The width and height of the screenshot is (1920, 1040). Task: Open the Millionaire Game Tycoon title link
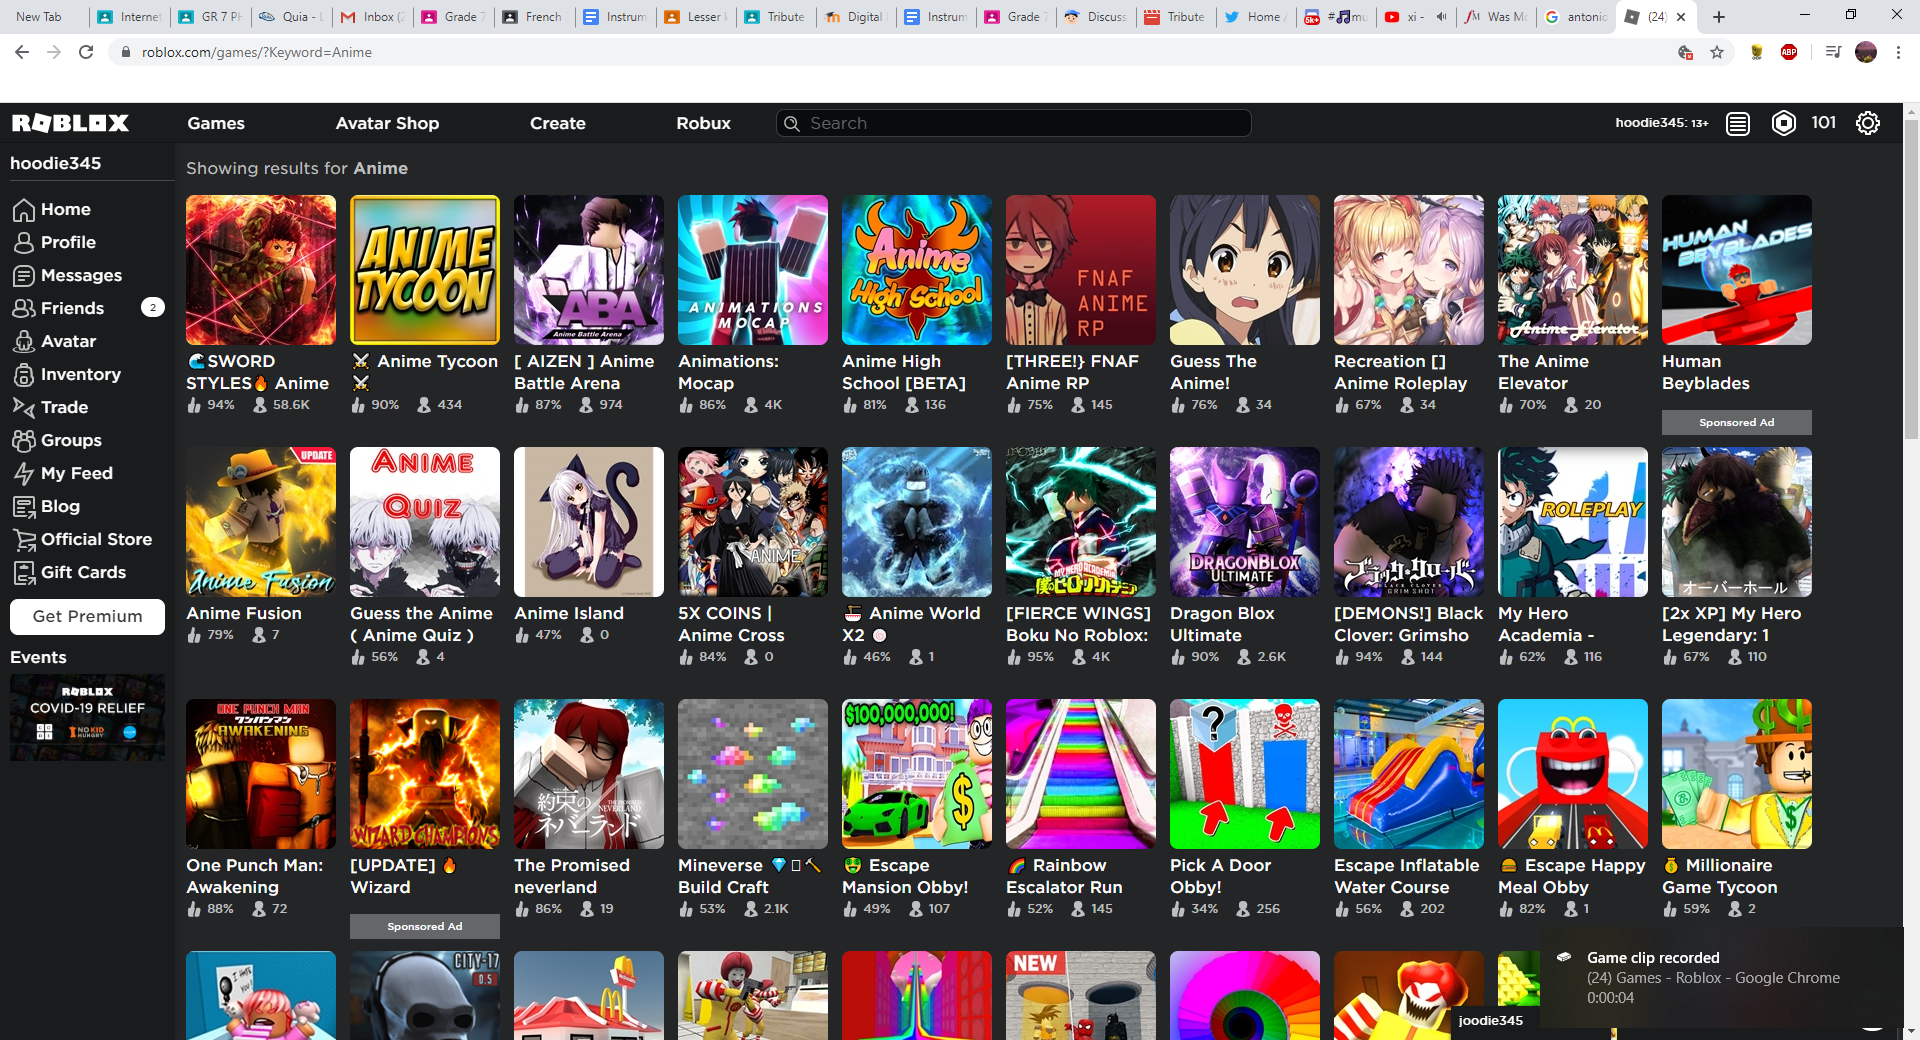pyautogui.click(x=1720, y=876)
